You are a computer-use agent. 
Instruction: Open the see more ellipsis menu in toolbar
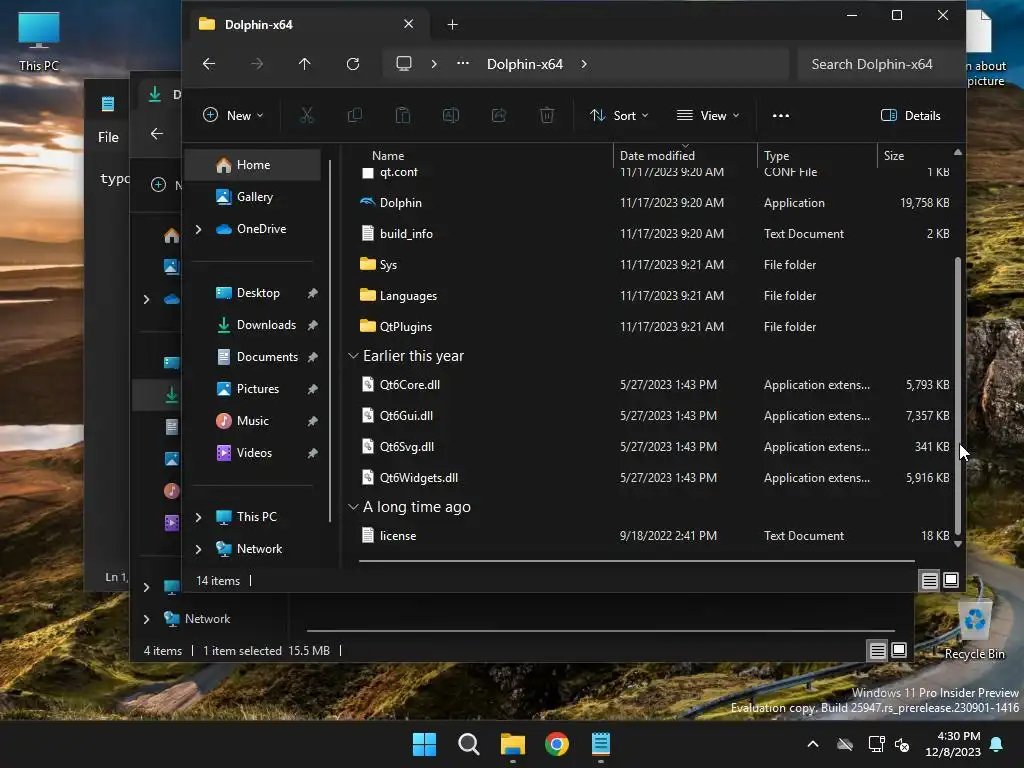781,116
